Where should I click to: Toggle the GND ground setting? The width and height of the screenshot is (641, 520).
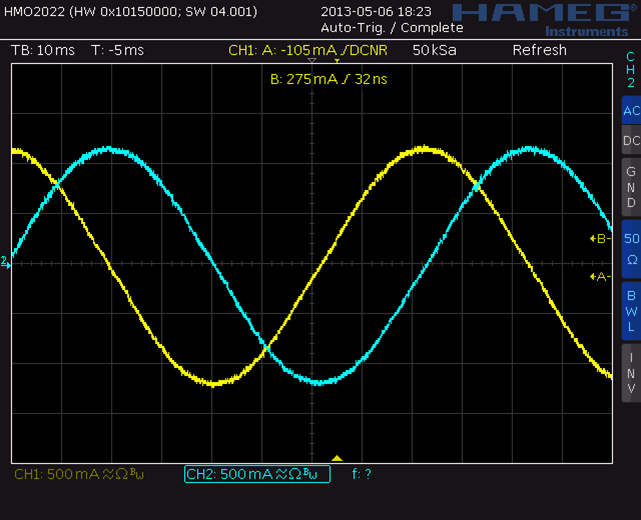point(630,187)
